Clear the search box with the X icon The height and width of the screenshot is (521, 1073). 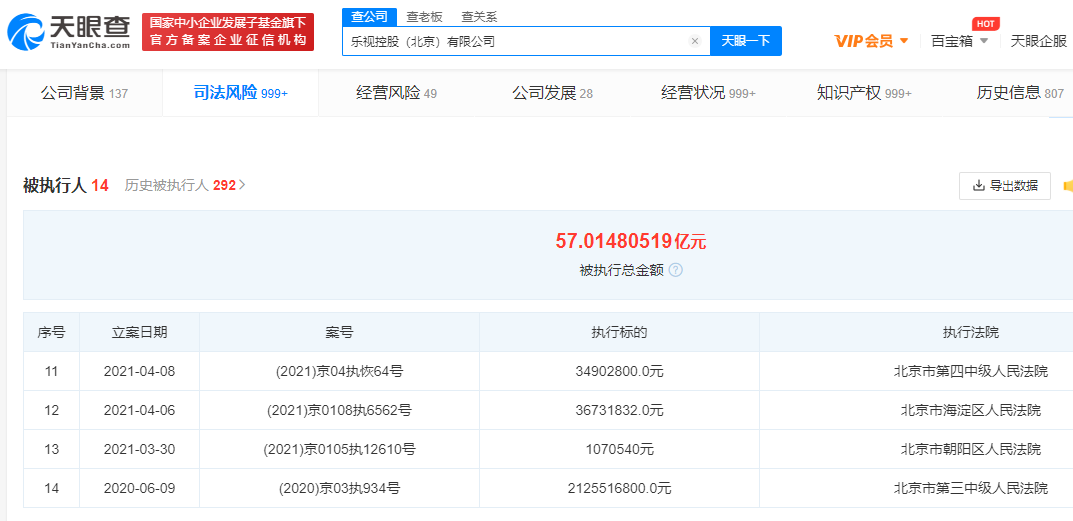(695, 41)
